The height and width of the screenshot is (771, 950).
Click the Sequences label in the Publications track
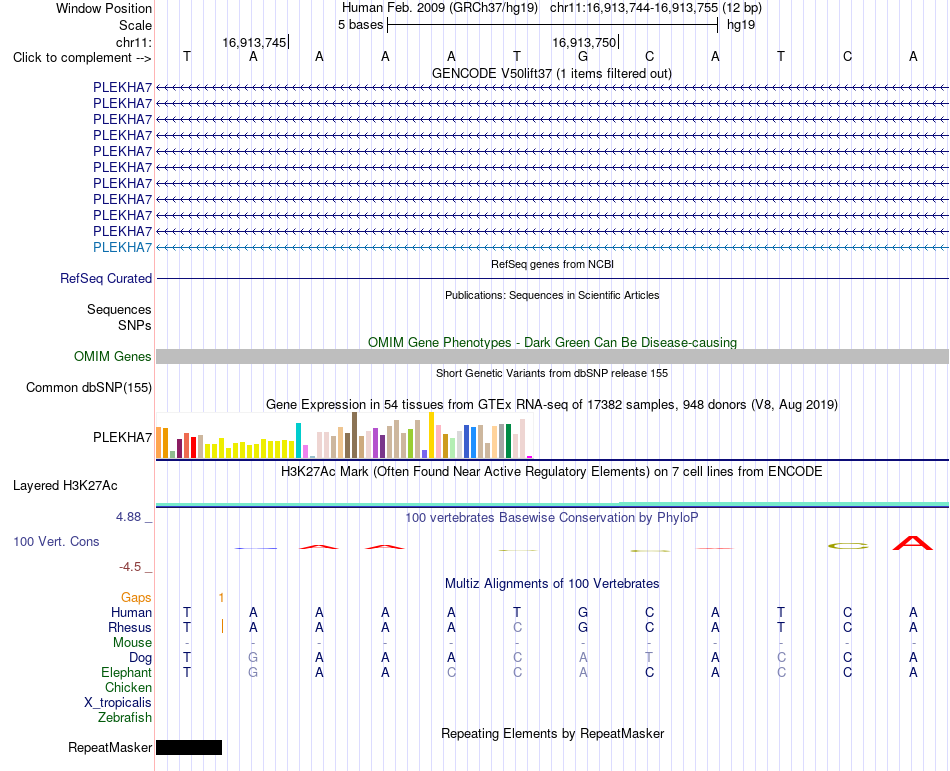coord(119,309)
